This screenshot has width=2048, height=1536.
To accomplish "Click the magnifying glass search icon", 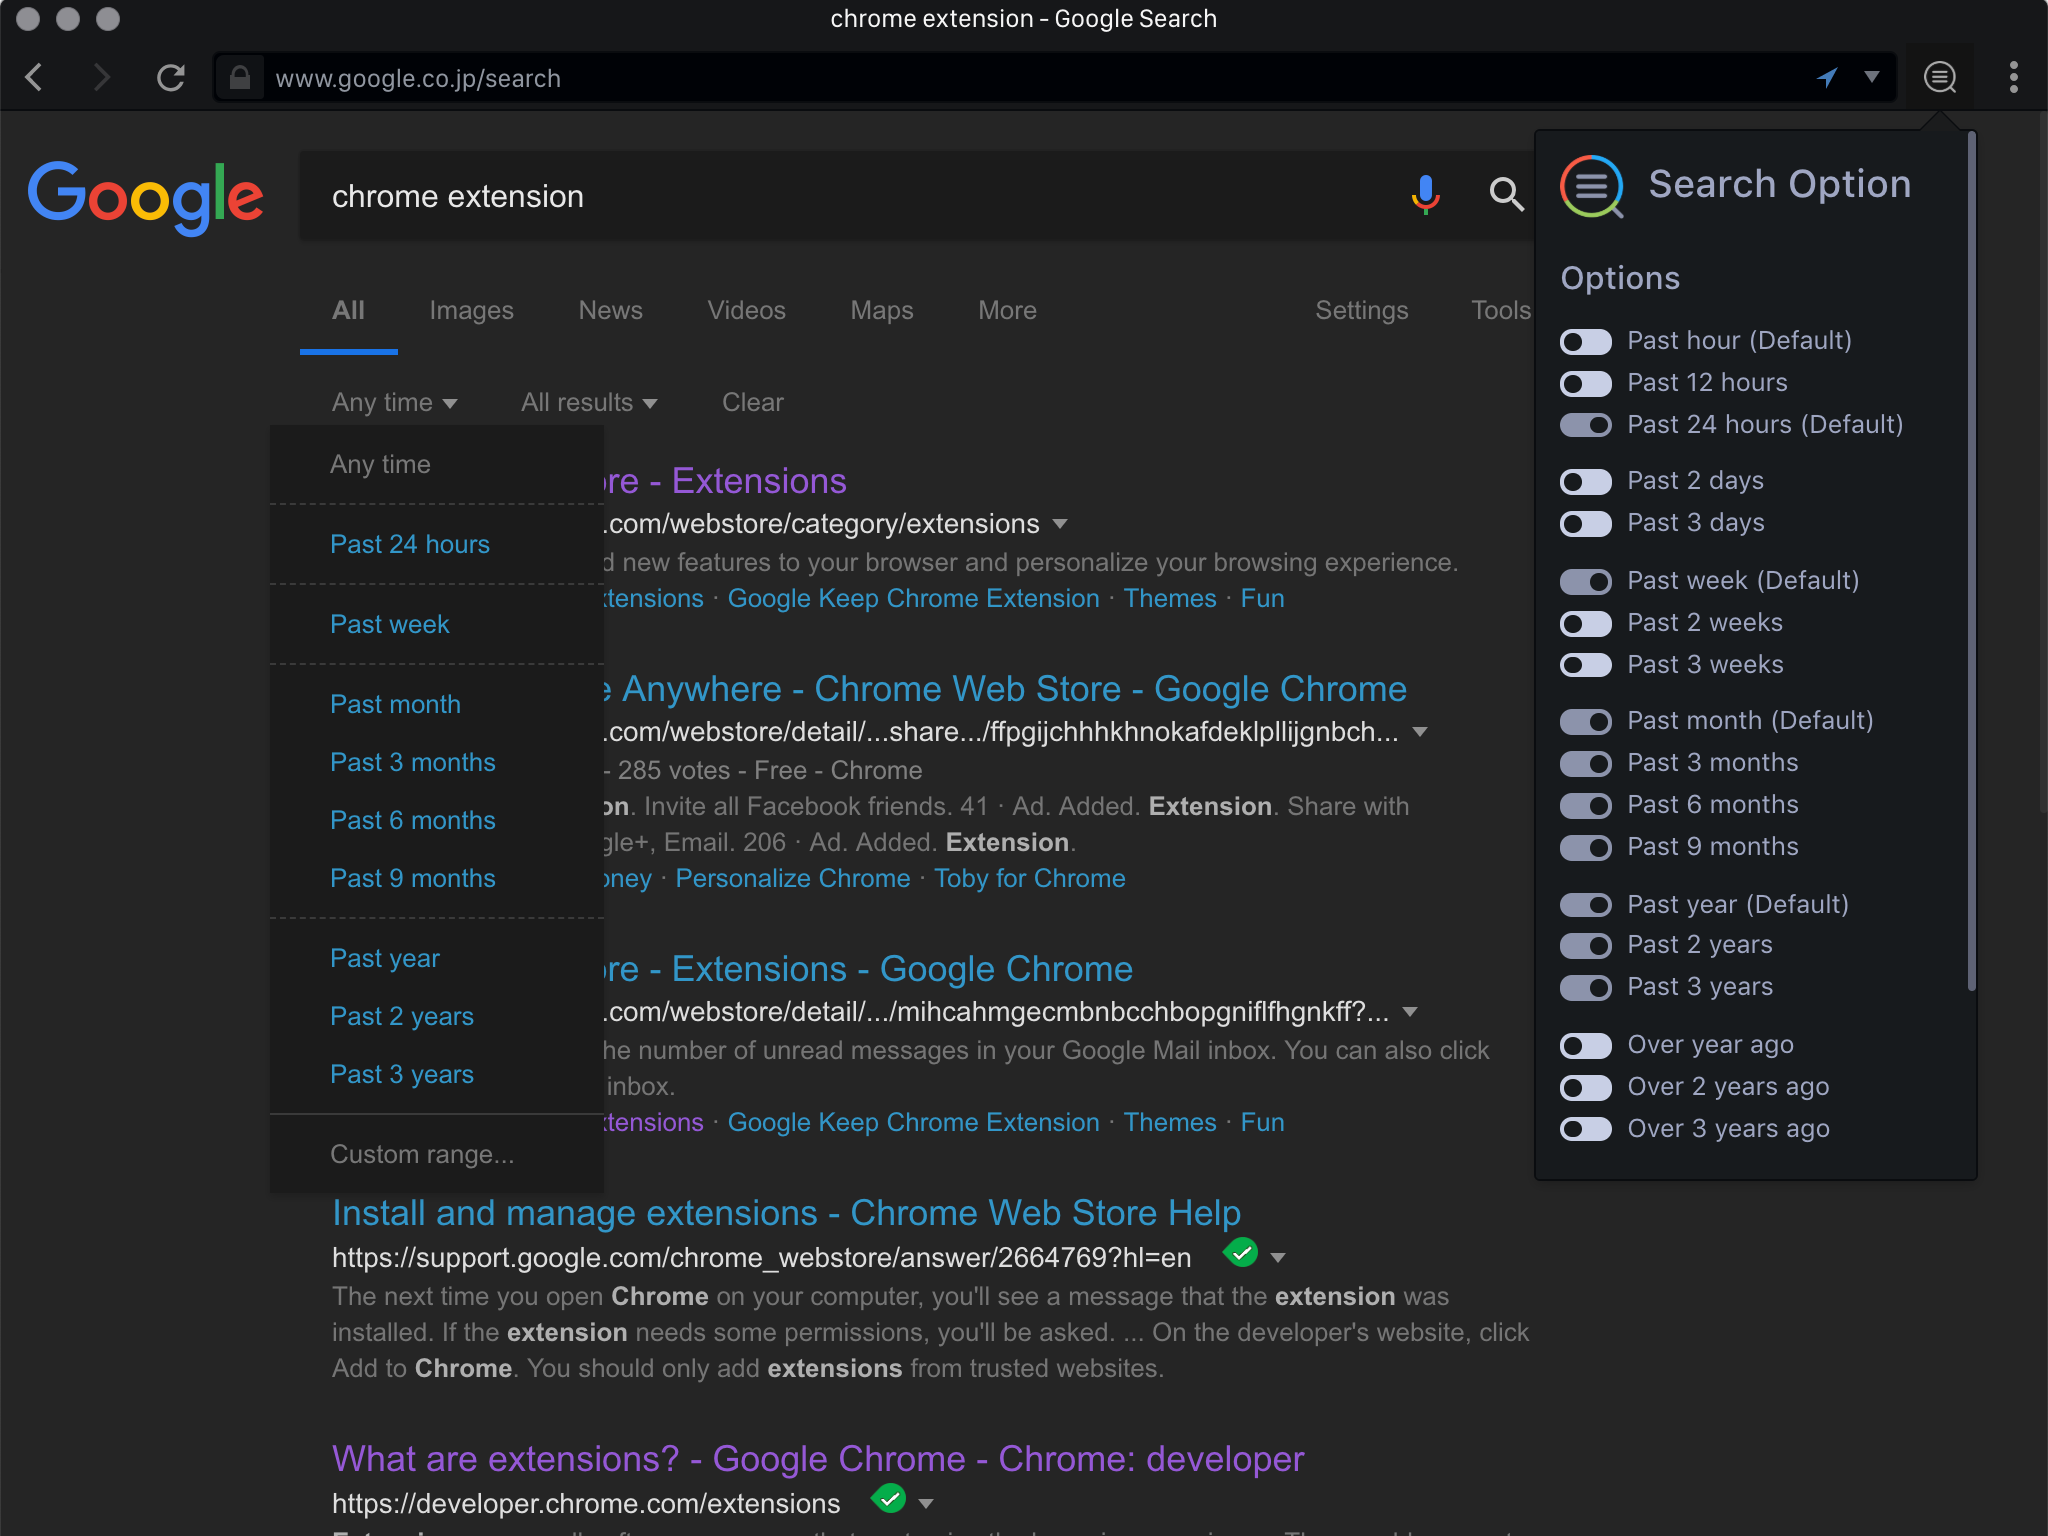I will pyautogui.click(x=1506, y=194).
